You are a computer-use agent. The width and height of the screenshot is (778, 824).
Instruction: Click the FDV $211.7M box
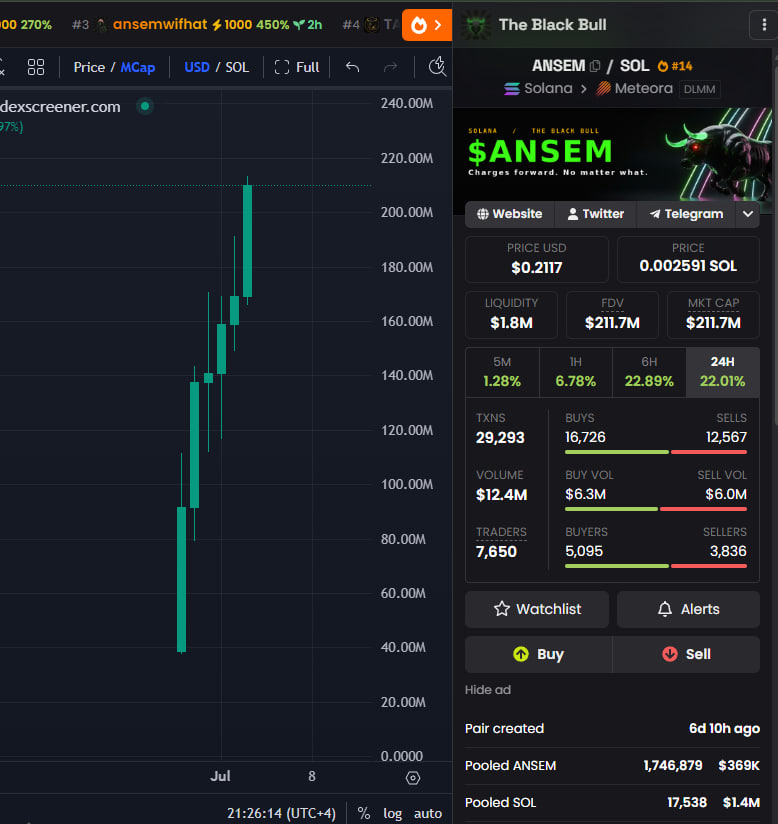[612, 315]
